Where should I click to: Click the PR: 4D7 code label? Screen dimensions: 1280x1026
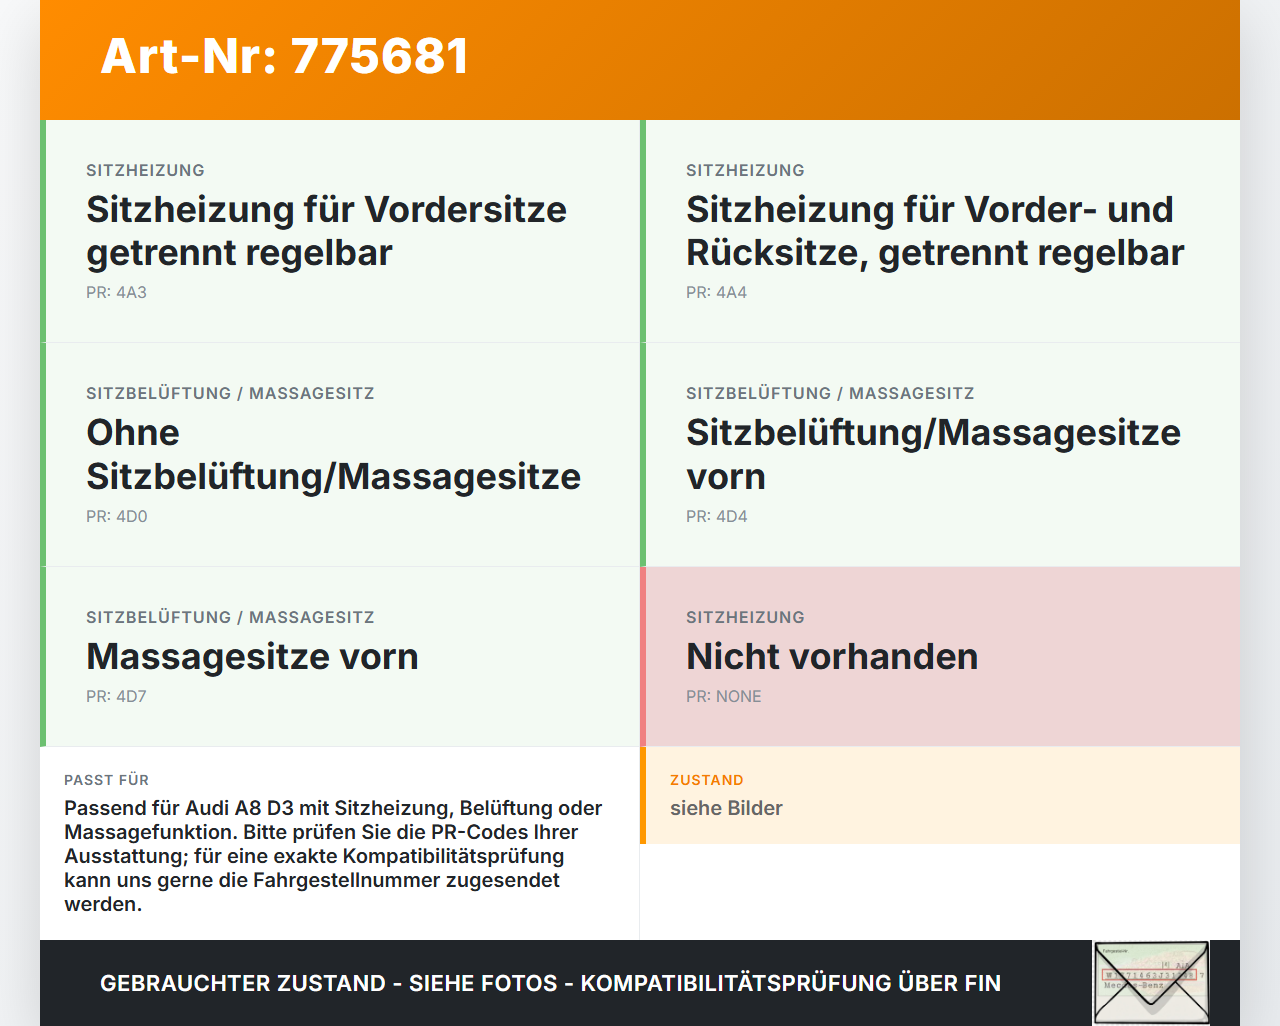coord(116,697)
